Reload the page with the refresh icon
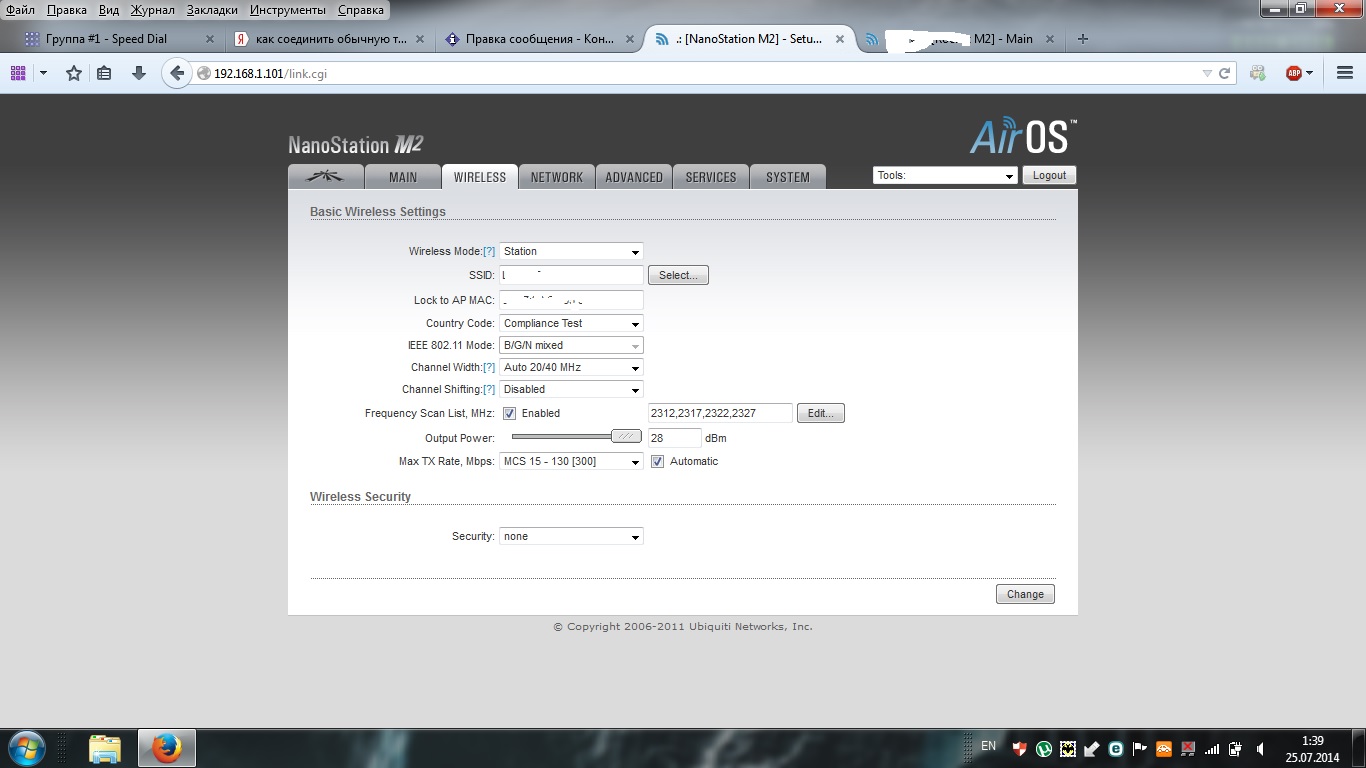Viewport: 1366px width, 768px height. 1224,73
